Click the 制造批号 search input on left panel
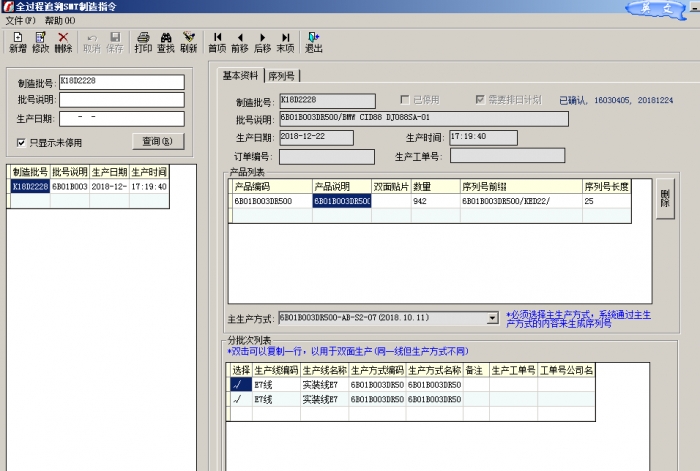The width and height of the screenshot is (700, 471). pos(122,82)
